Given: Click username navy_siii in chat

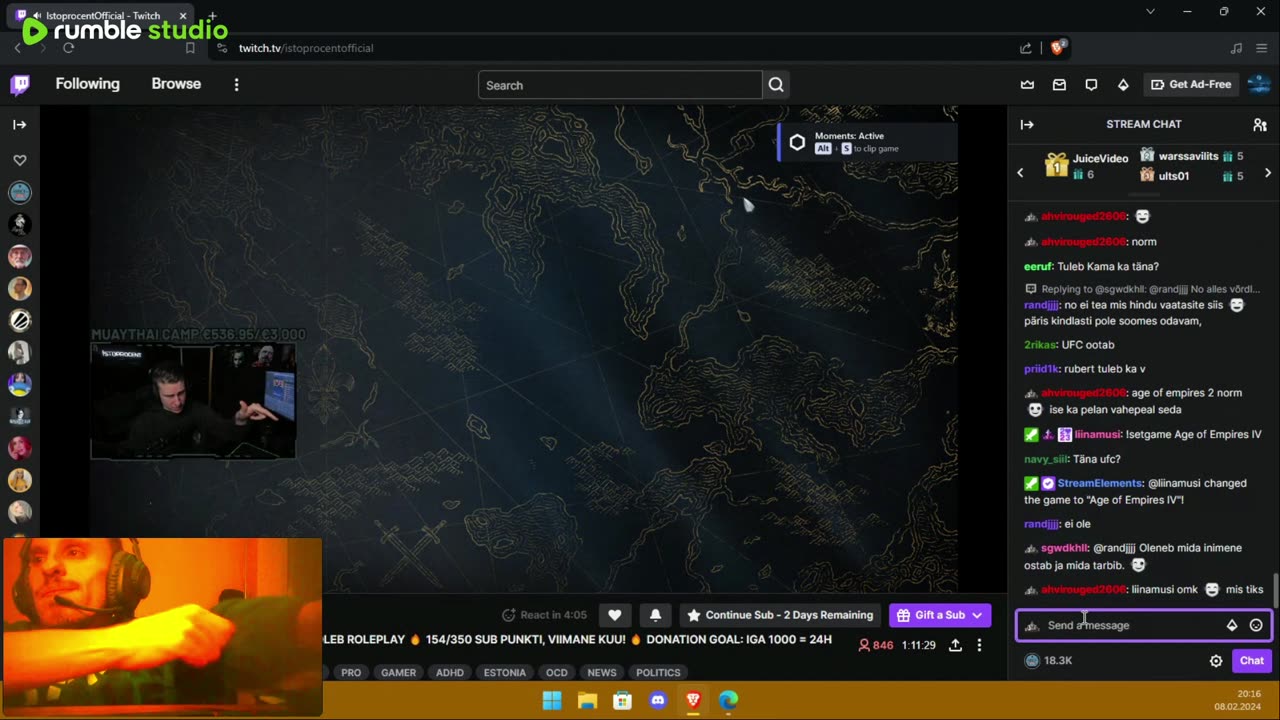Looking at the screenshot, I should point(1046,459).
